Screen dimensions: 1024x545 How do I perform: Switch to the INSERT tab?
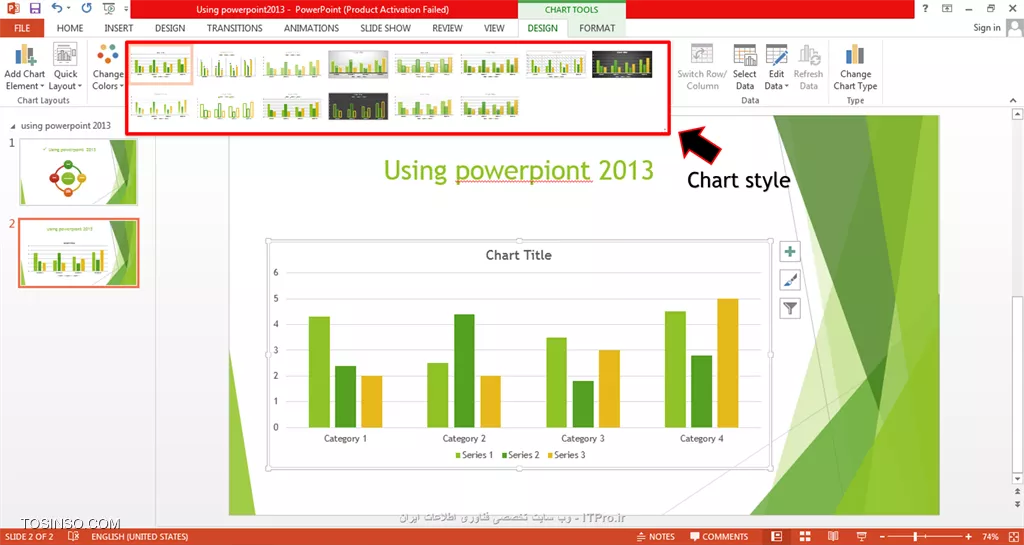pyautogui.click(x=119, y=28)
